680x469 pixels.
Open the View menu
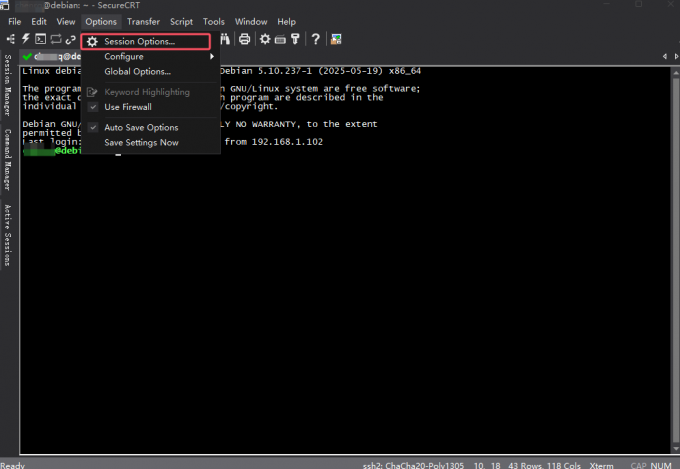65,22
